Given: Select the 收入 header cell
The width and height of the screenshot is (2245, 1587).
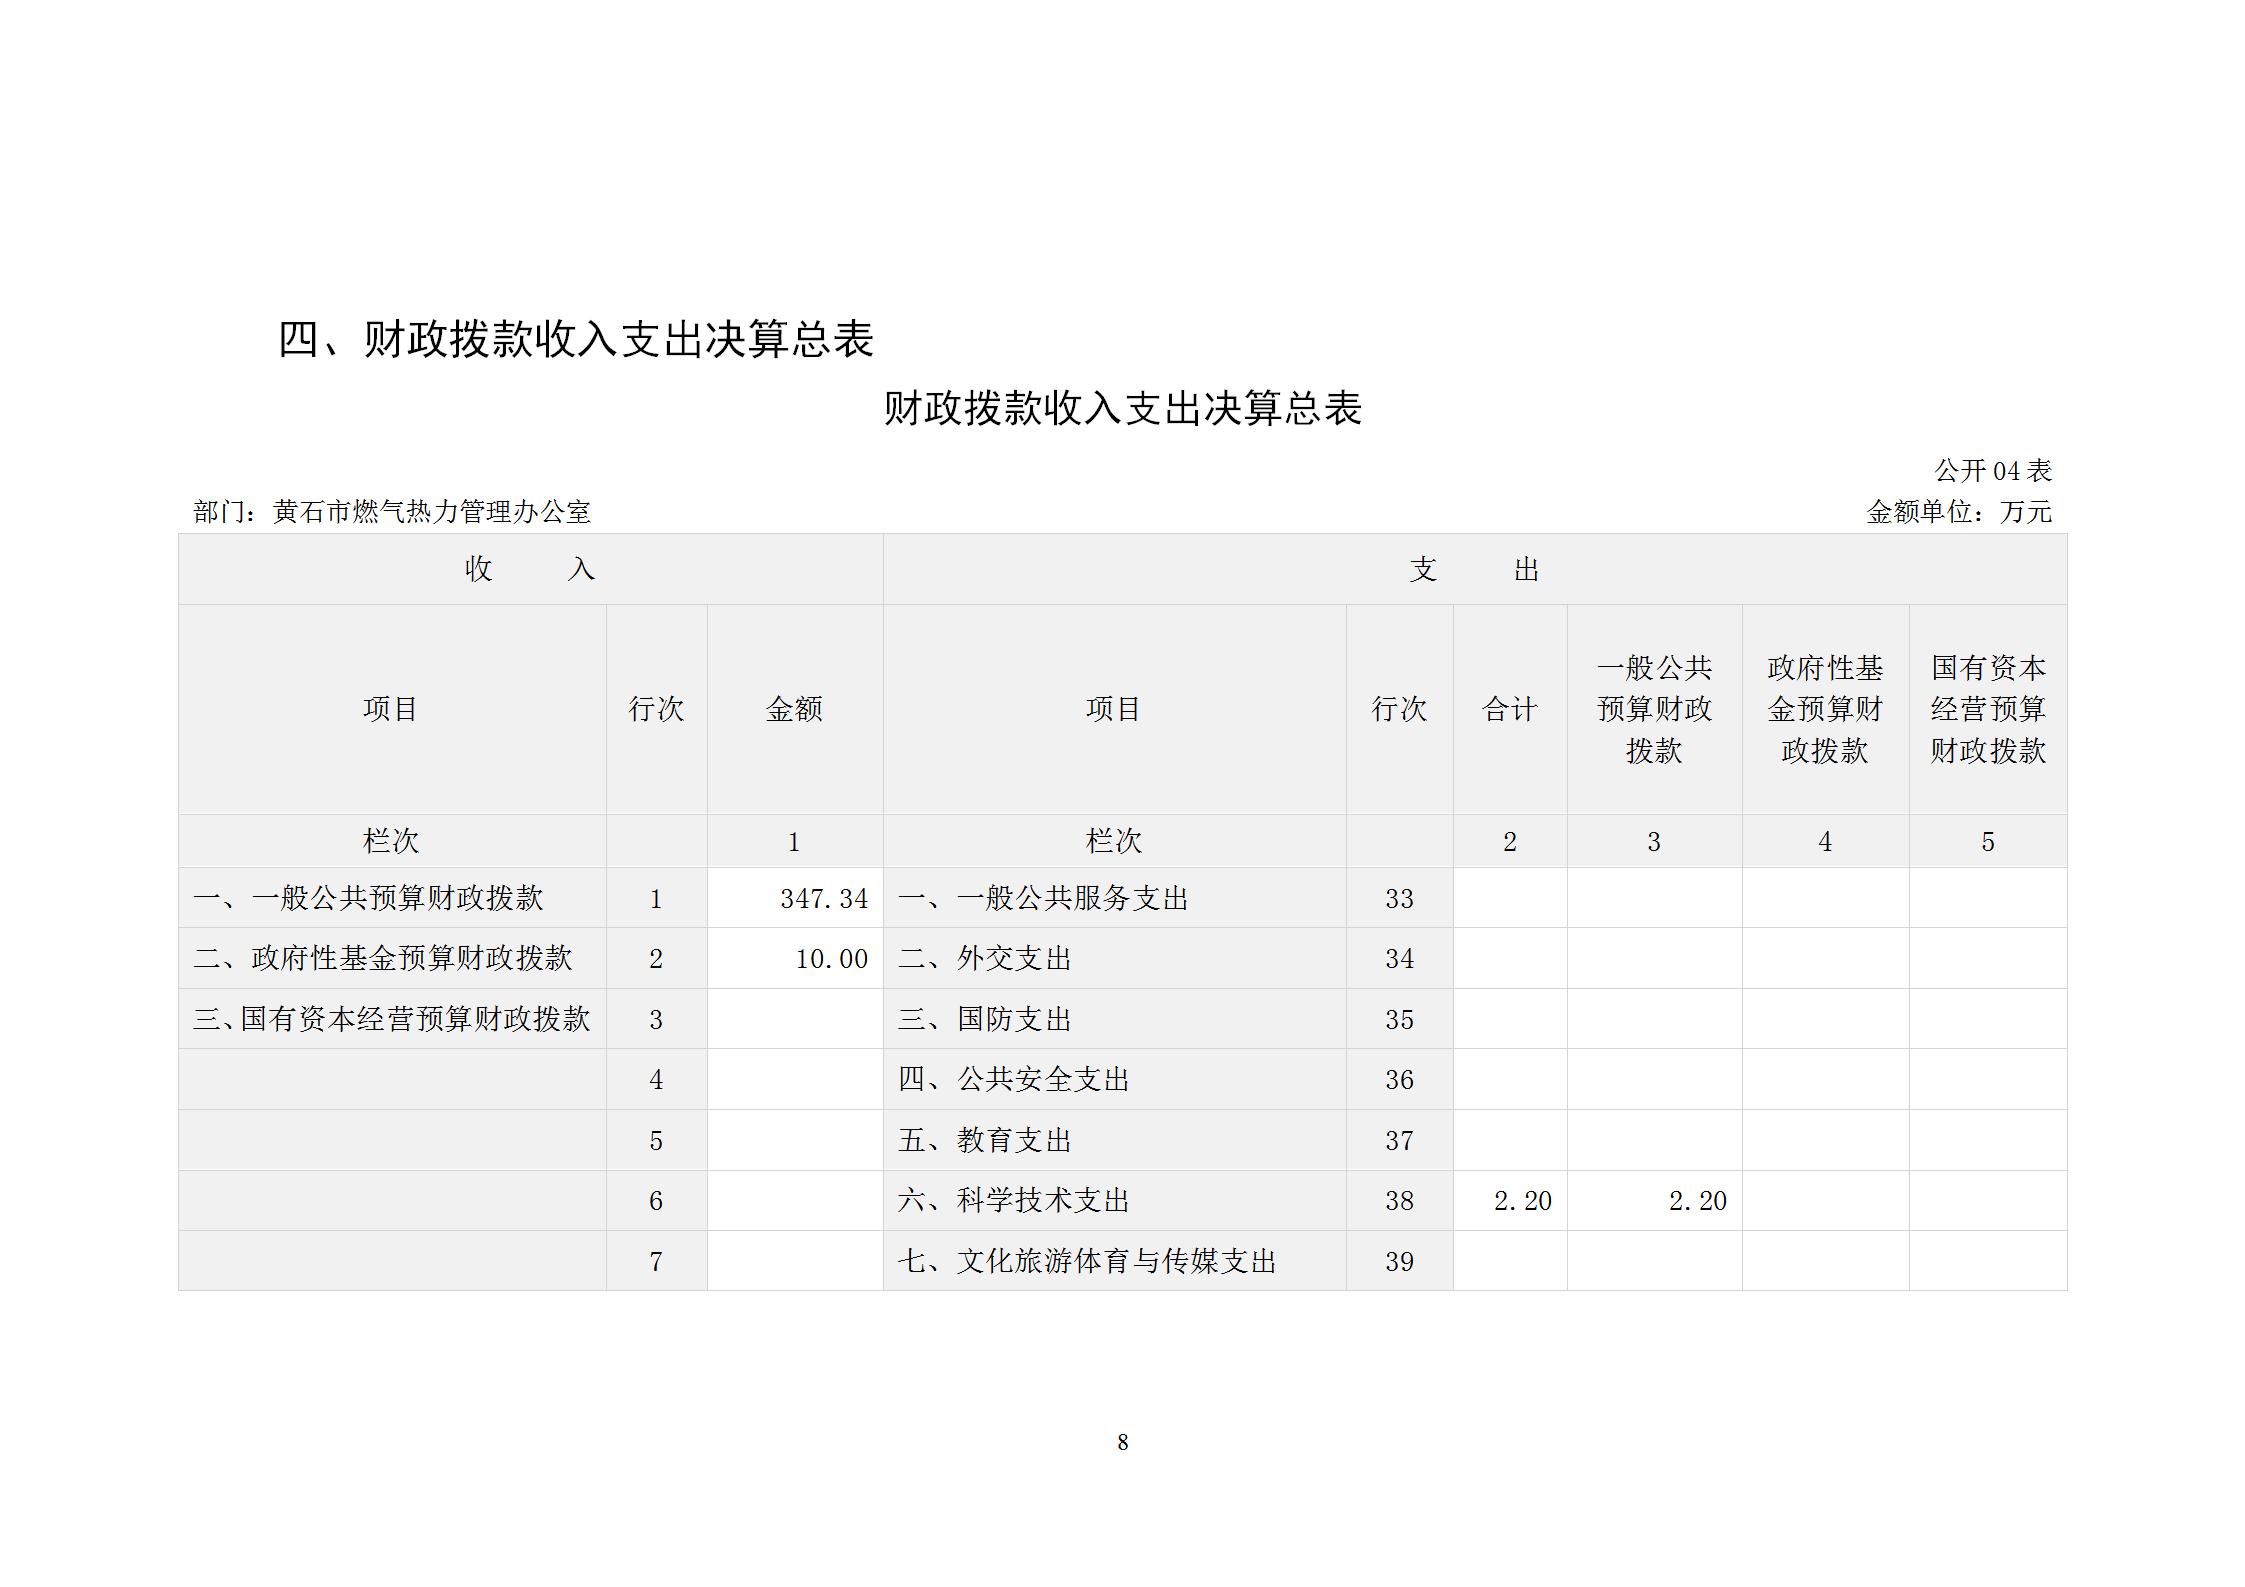Looking at the screenshot, I should [530, 569].
